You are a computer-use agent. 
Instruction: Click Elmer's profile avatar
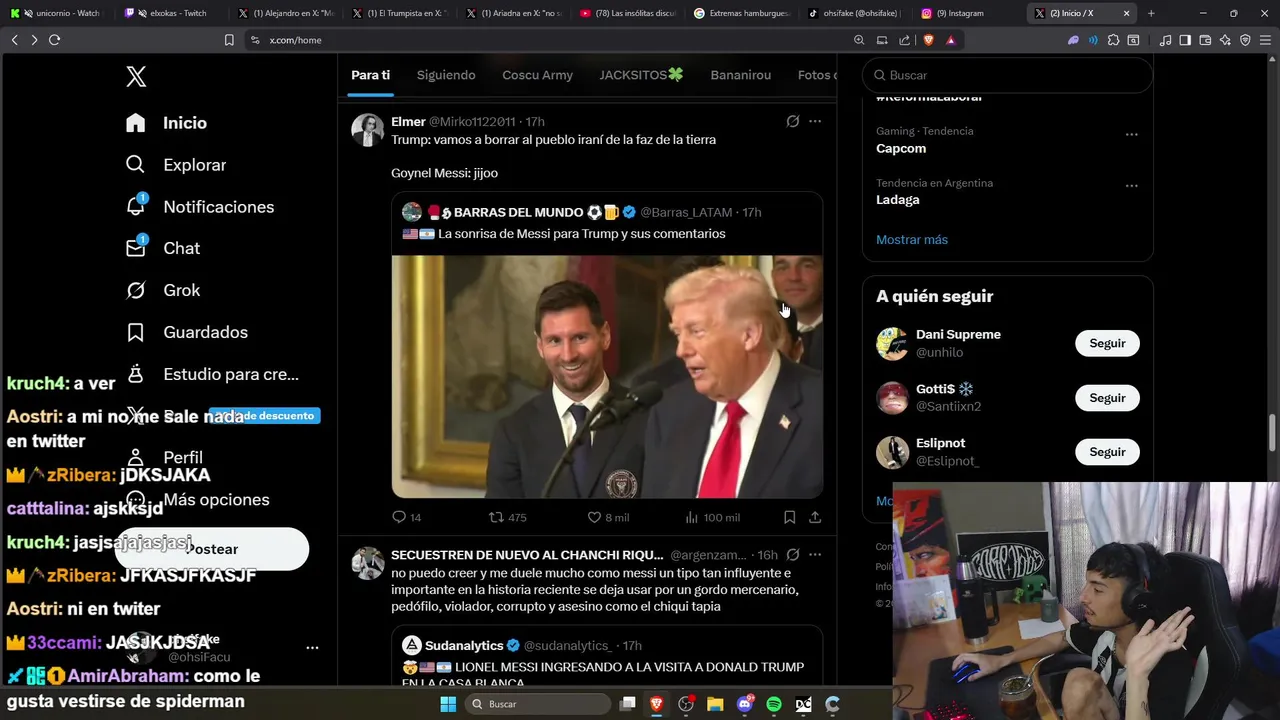click(368, 130)
